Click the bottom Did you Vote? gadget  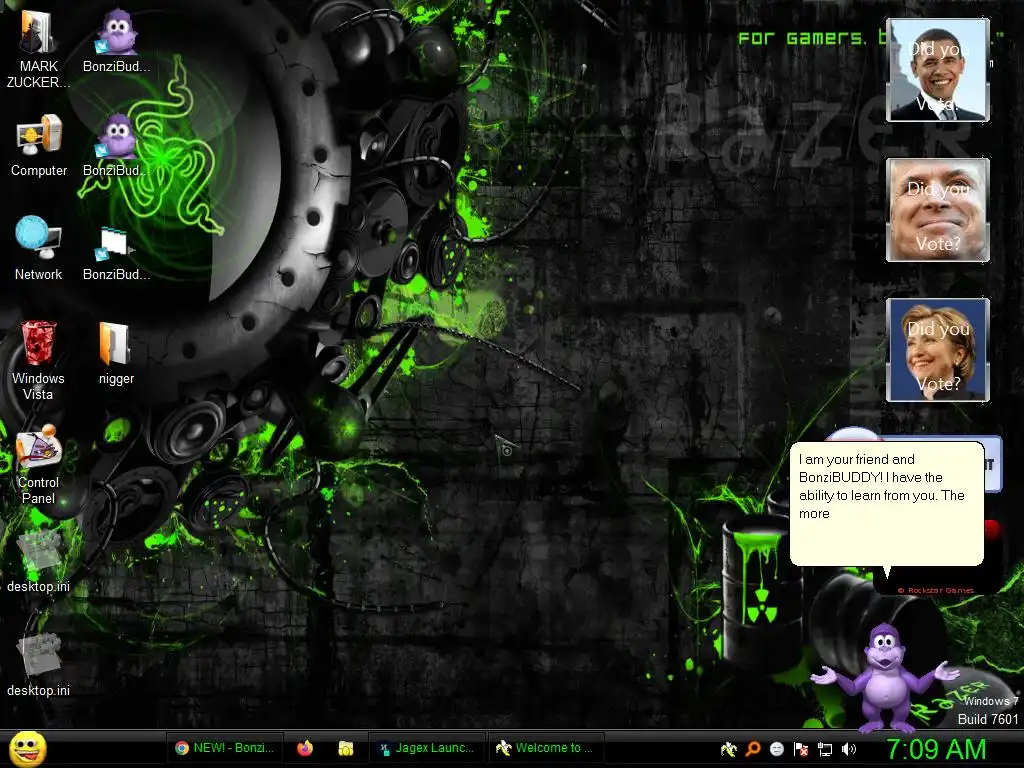coord(938,349)
